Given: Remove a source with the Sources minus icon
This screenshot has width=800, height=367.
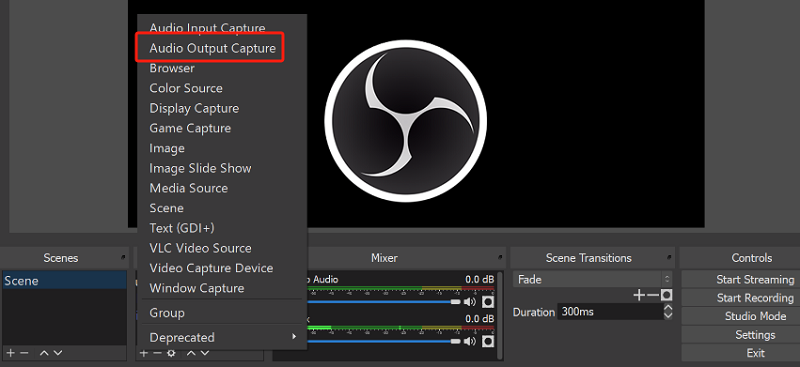Looking at the screenshot, I should tap(158, 353).
